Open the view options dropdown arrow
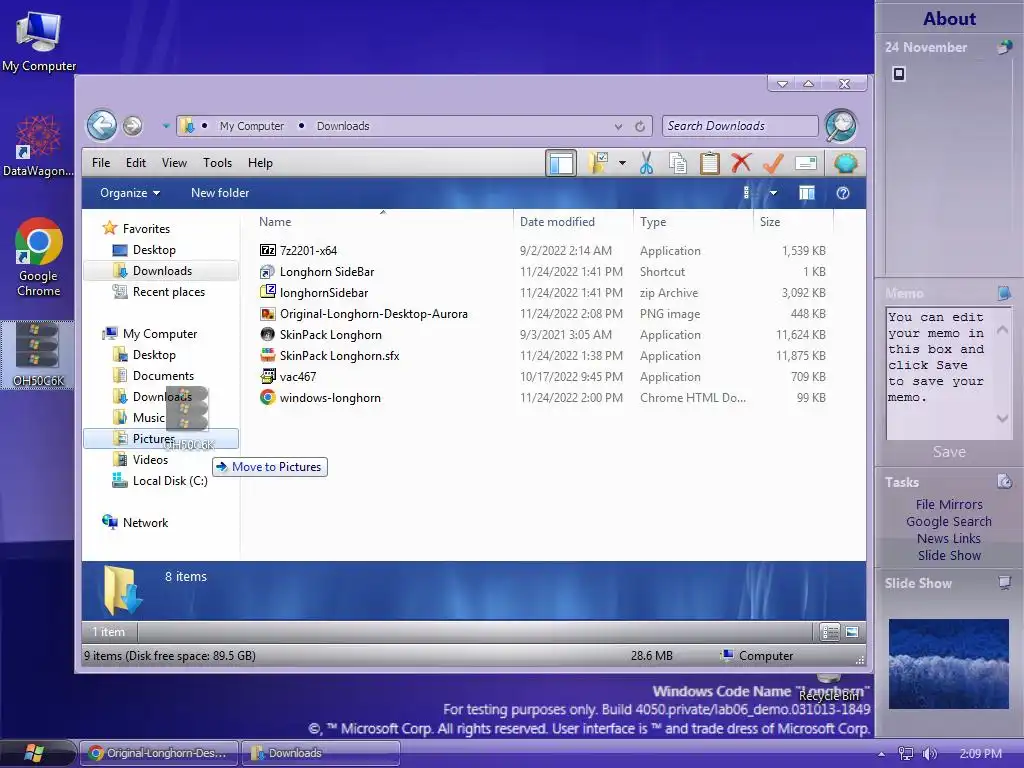This screenshot has height=768, width=1024. (773, 193)
